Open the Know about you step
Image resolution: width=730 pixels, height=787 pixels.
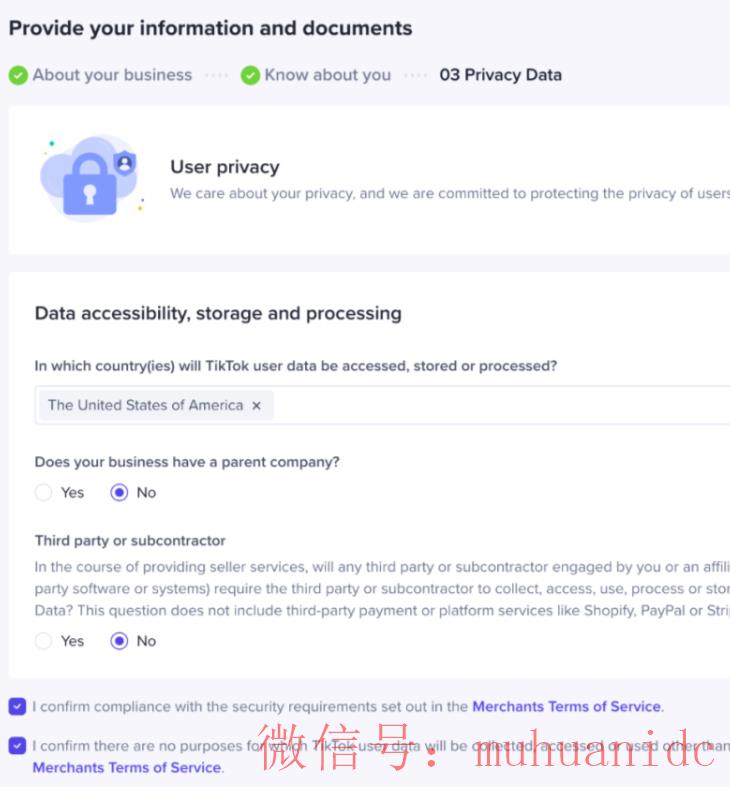coord(327,75)
